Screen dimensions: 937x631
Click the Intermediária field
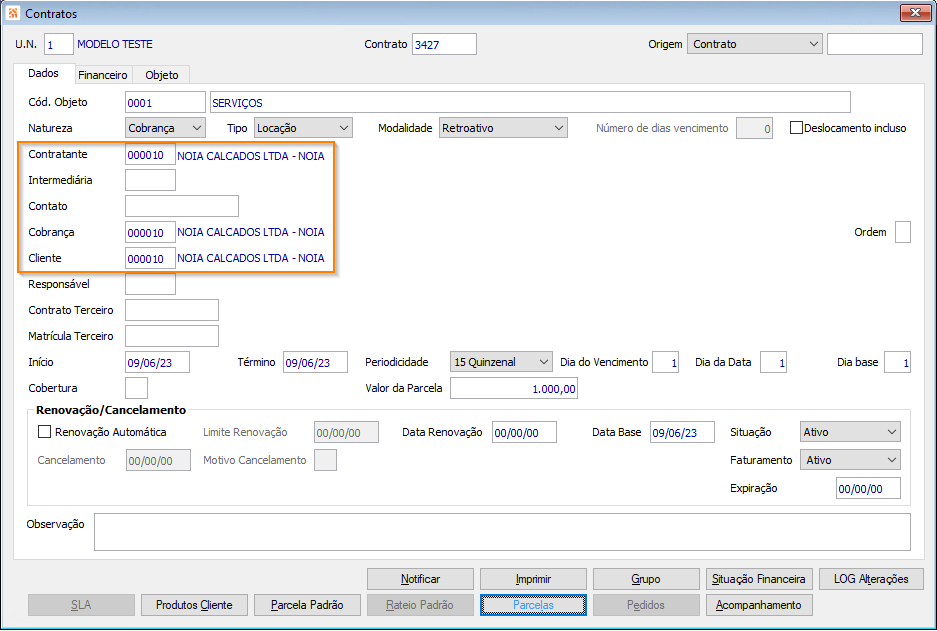(x=150, y=180)
